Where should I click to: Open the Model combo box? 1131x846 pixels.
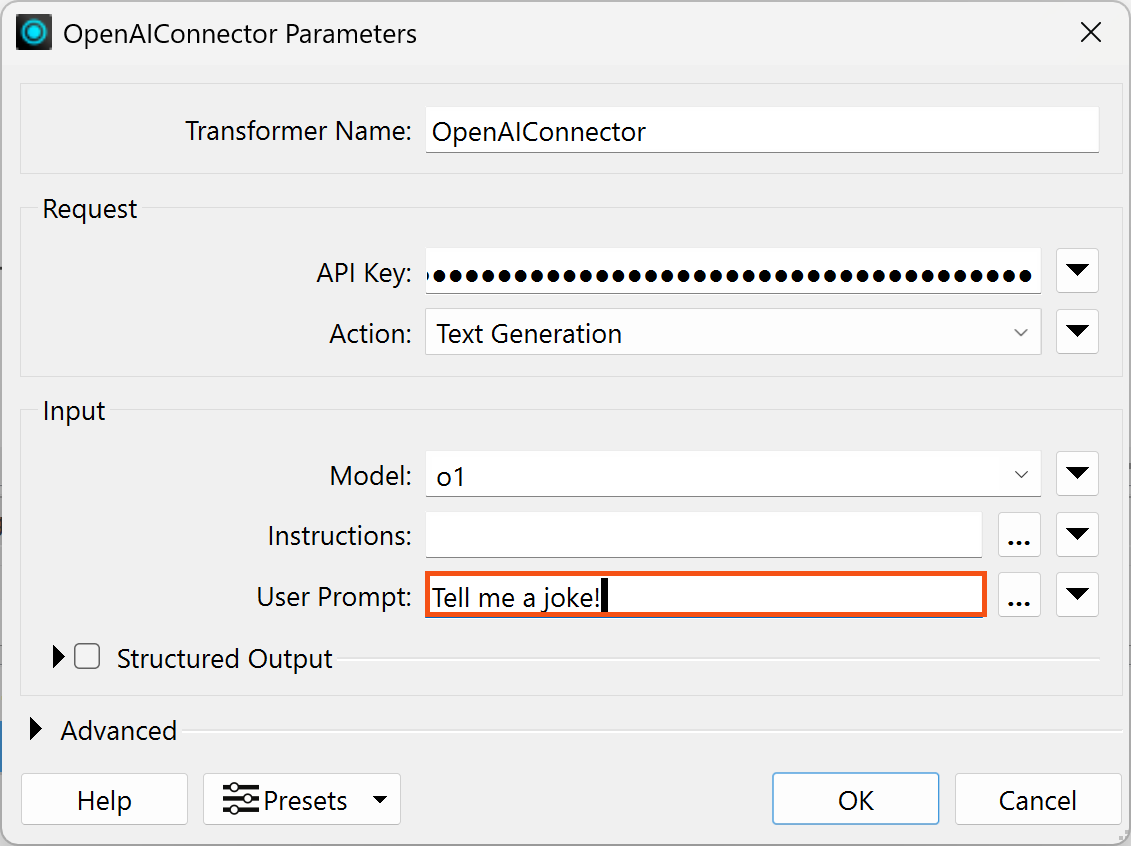point(733,474)
